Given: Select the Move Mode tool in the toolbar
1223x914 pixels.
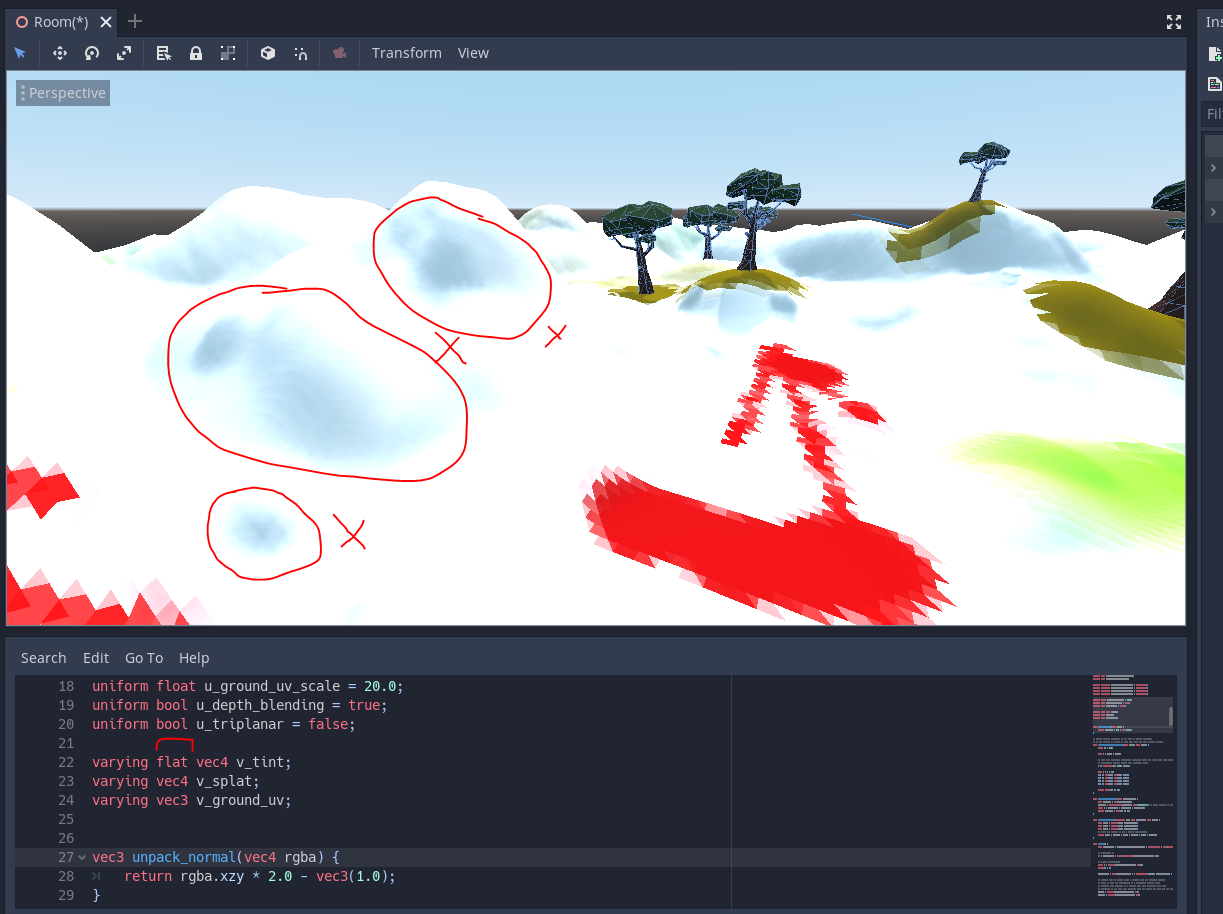Looking at the screenshot, I should click(x=60, y=52).
